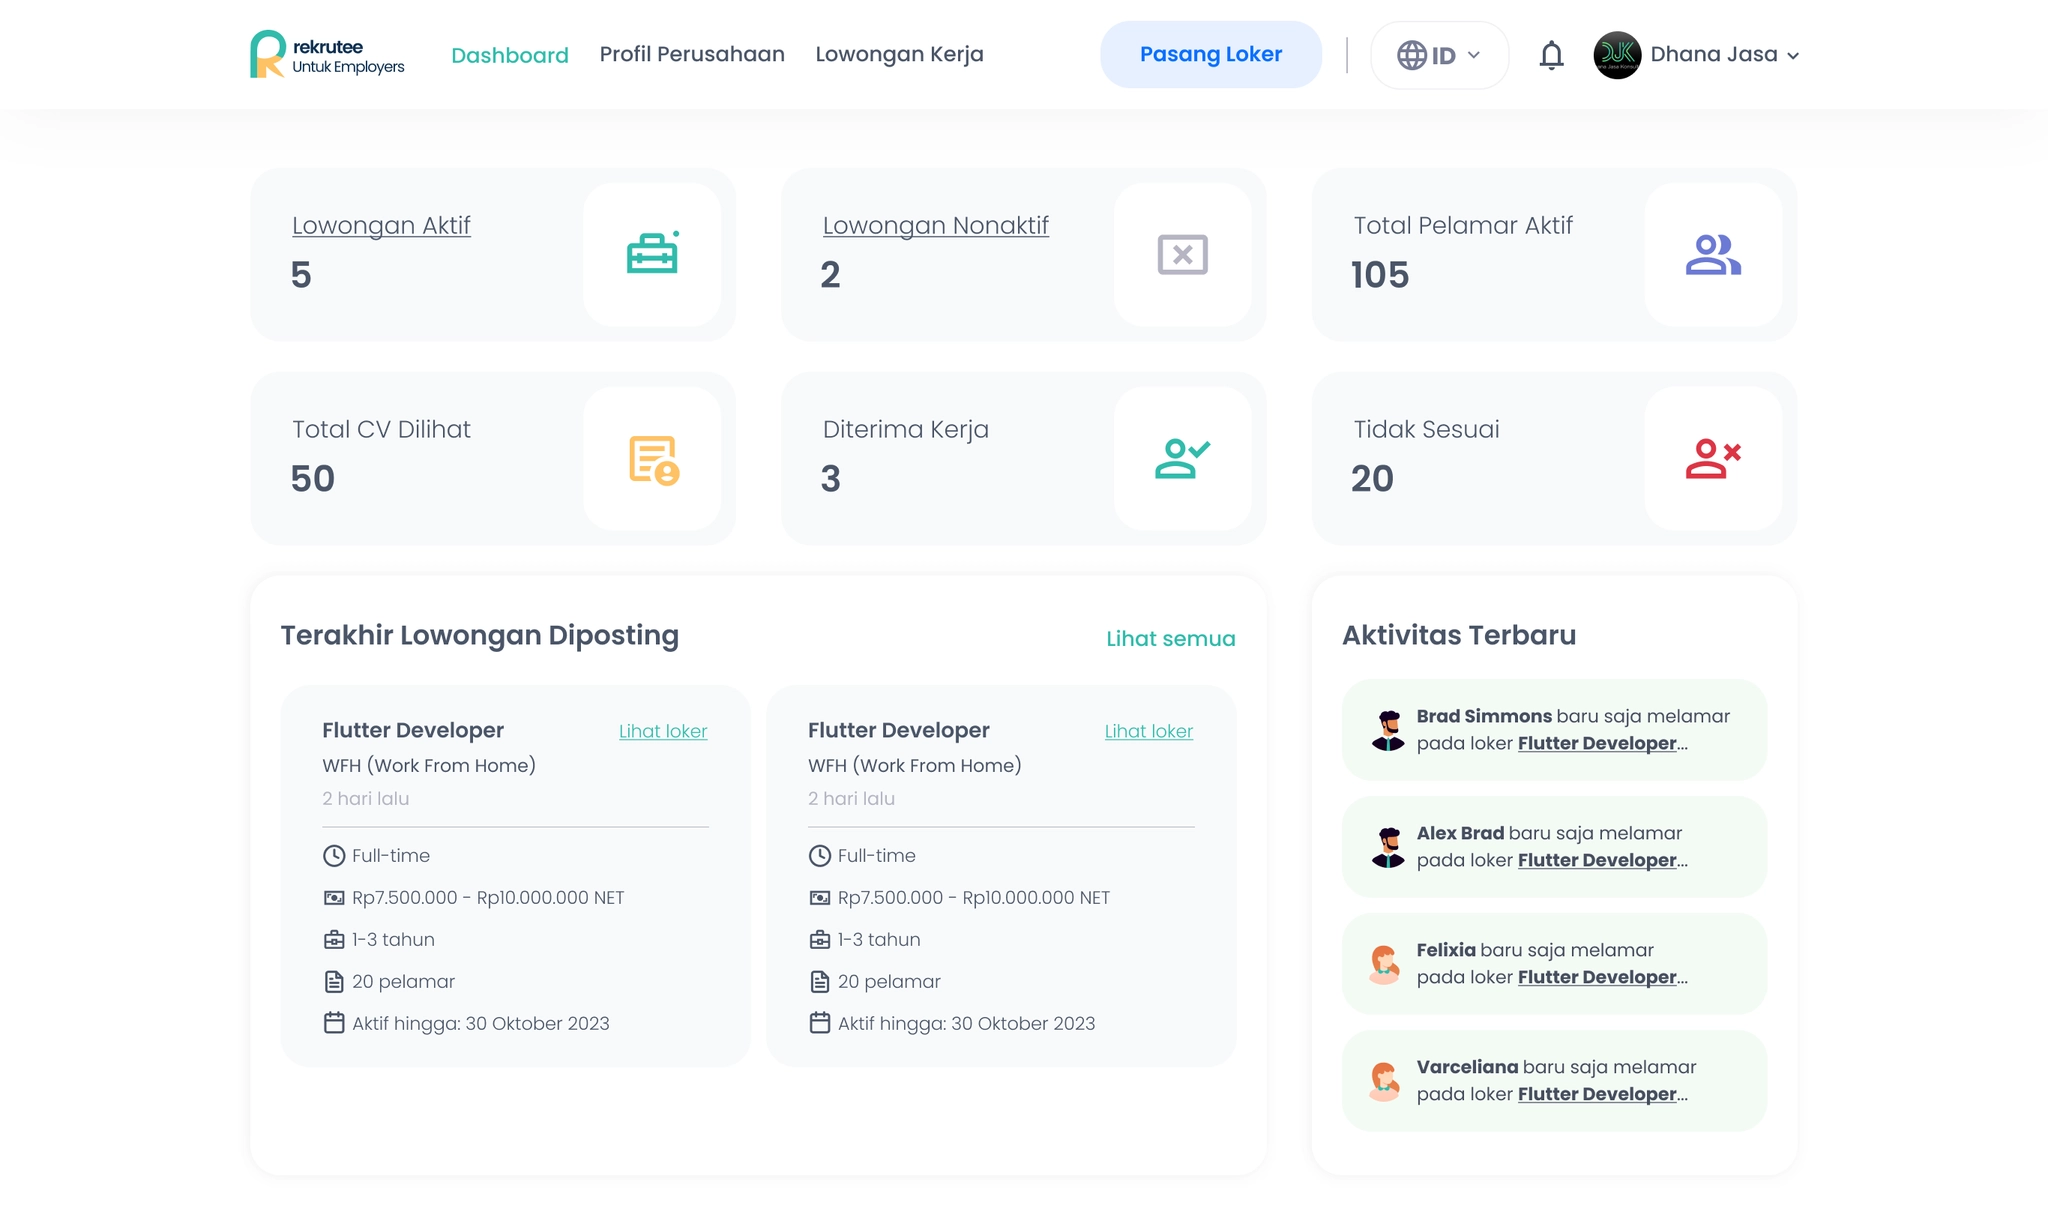Open Lowongan Nonaktif title link
Screen dimensions: 2048x1205
click(935, 225)
